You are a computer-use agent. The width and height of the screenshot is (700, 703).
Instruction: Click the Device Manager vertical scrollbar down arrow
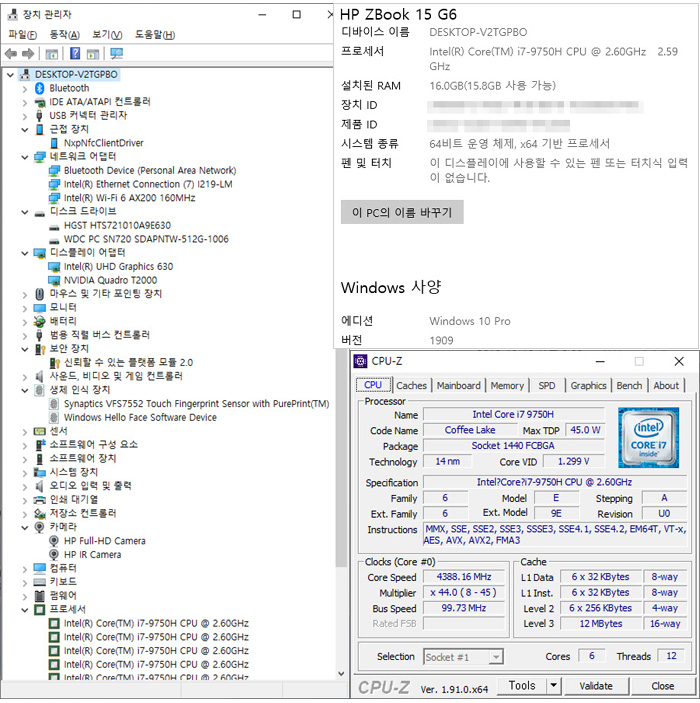tap(341, 673)
